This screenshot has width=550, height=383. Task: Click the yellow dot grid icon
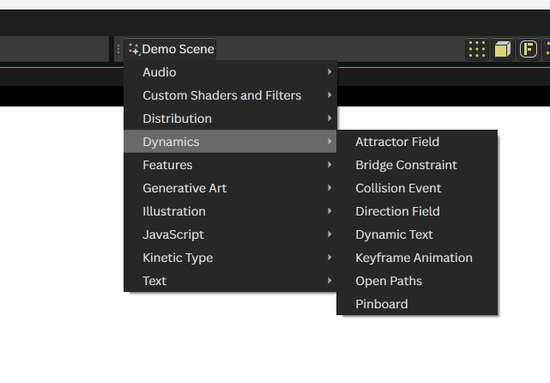[477, 49]
